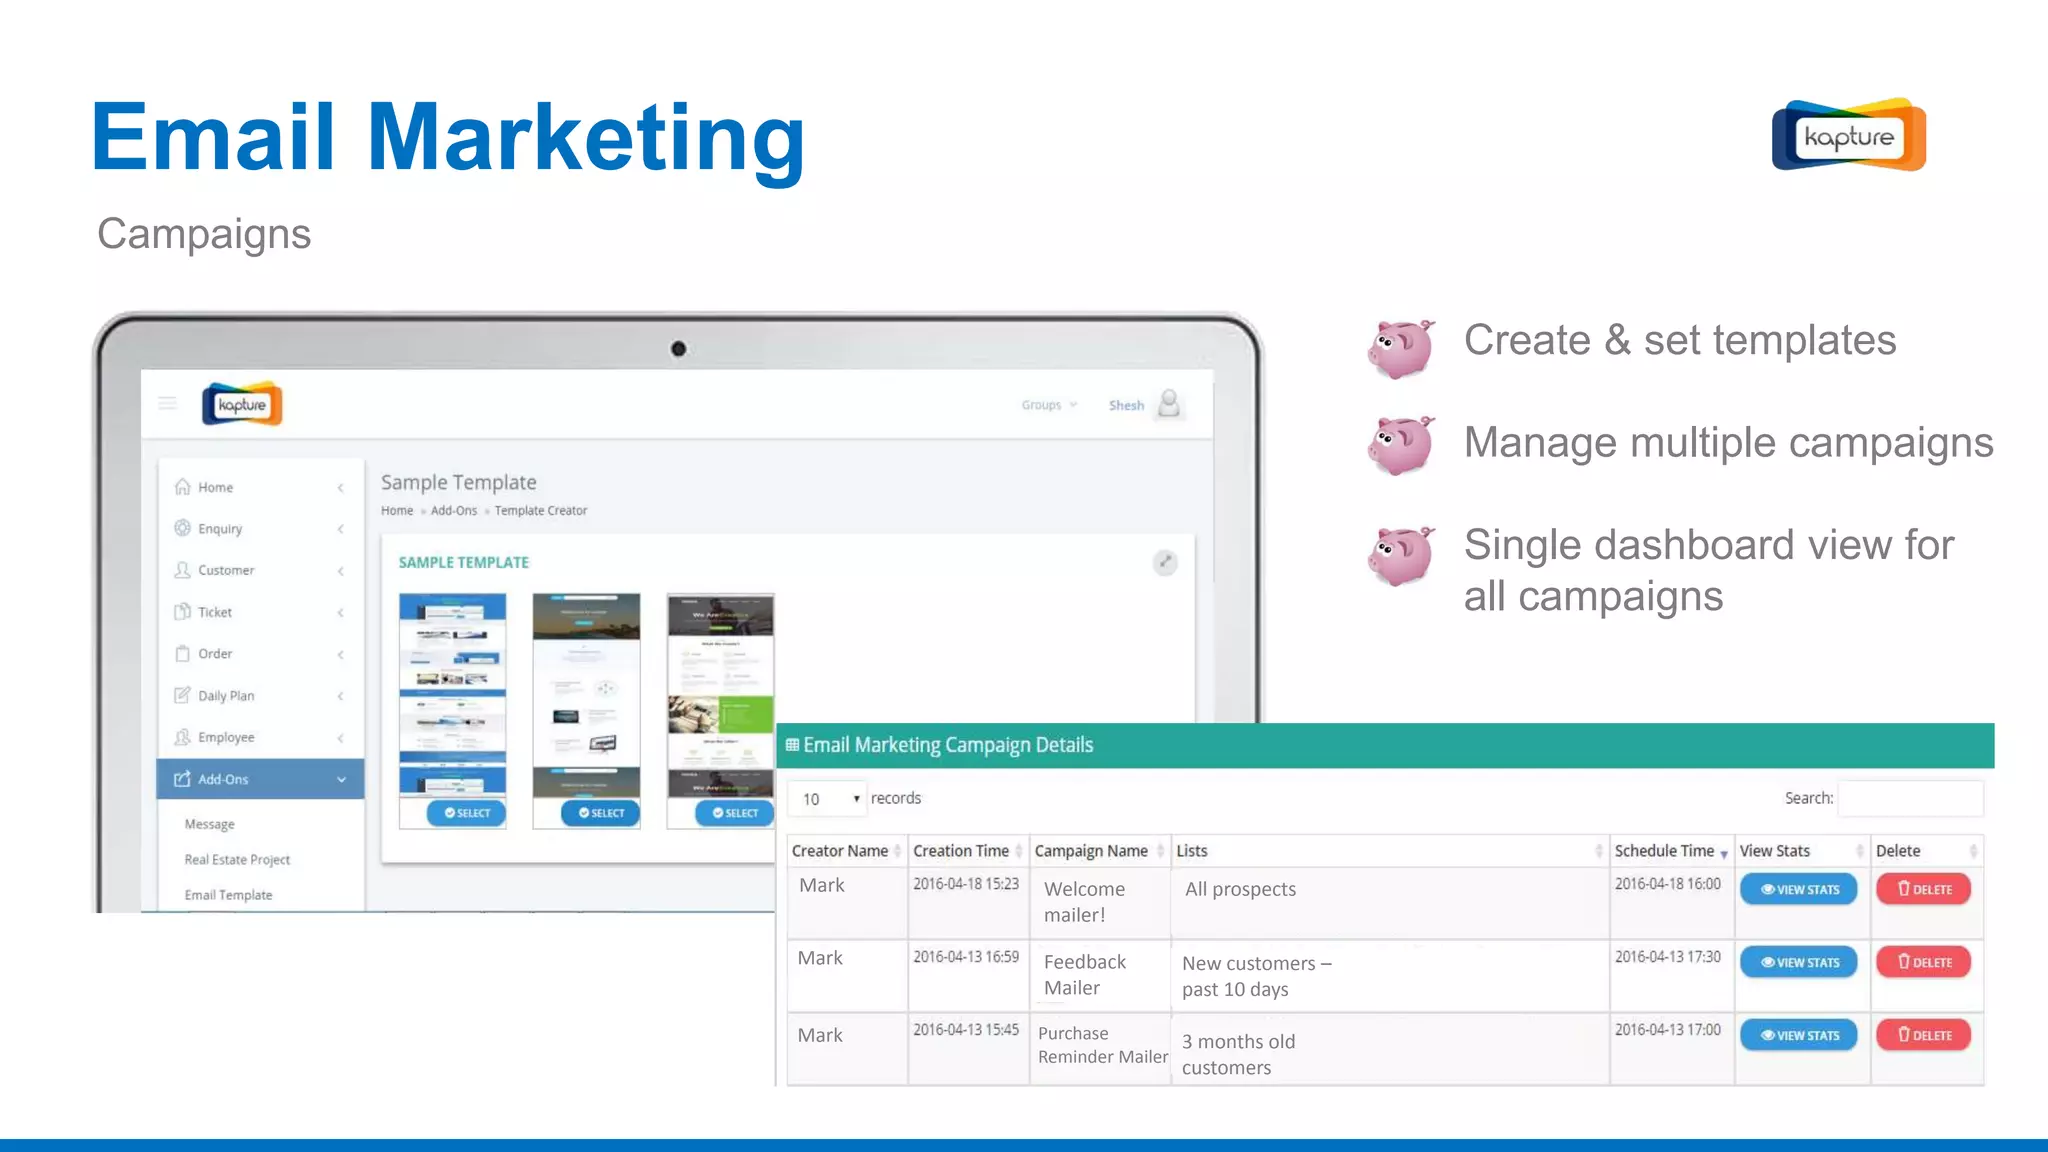Click the campaign Search input field
The height and width of the screenshot is (1152, 2048).
pyautogui.click(x=1910, y=798)
